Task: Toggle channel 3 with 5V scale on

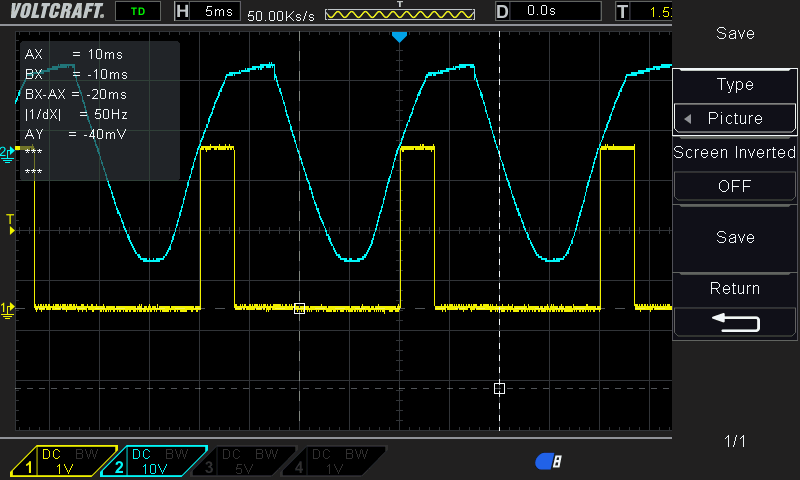Action: (245, 461)
